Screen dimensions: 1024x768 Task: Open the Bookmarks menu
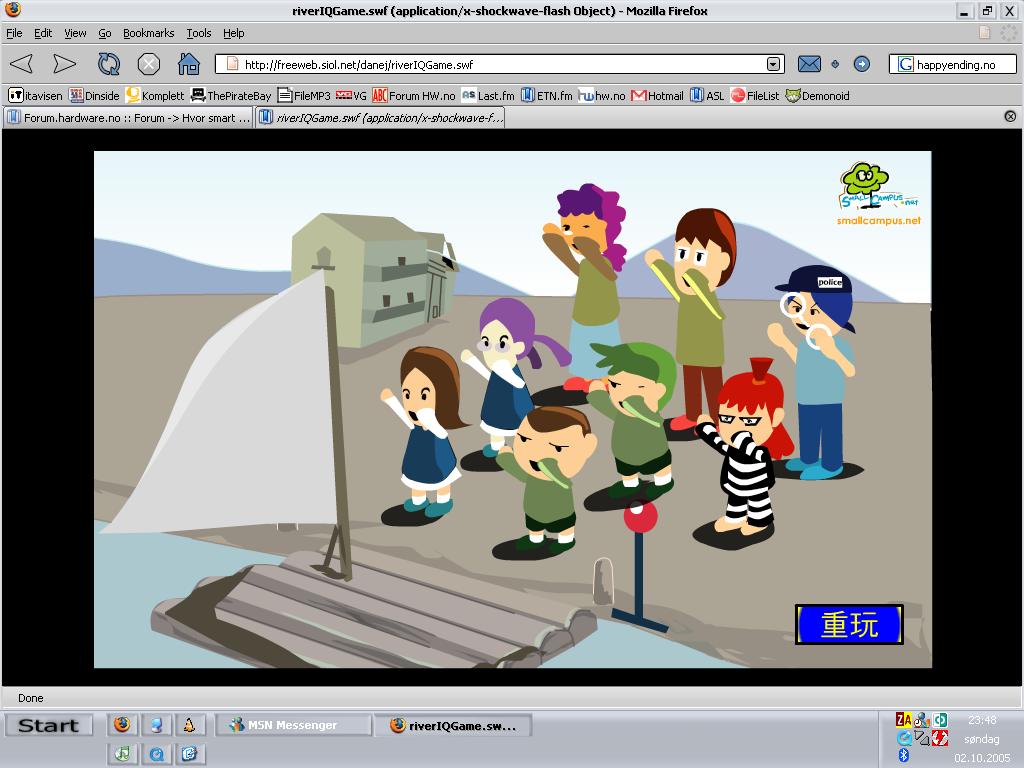148,33
